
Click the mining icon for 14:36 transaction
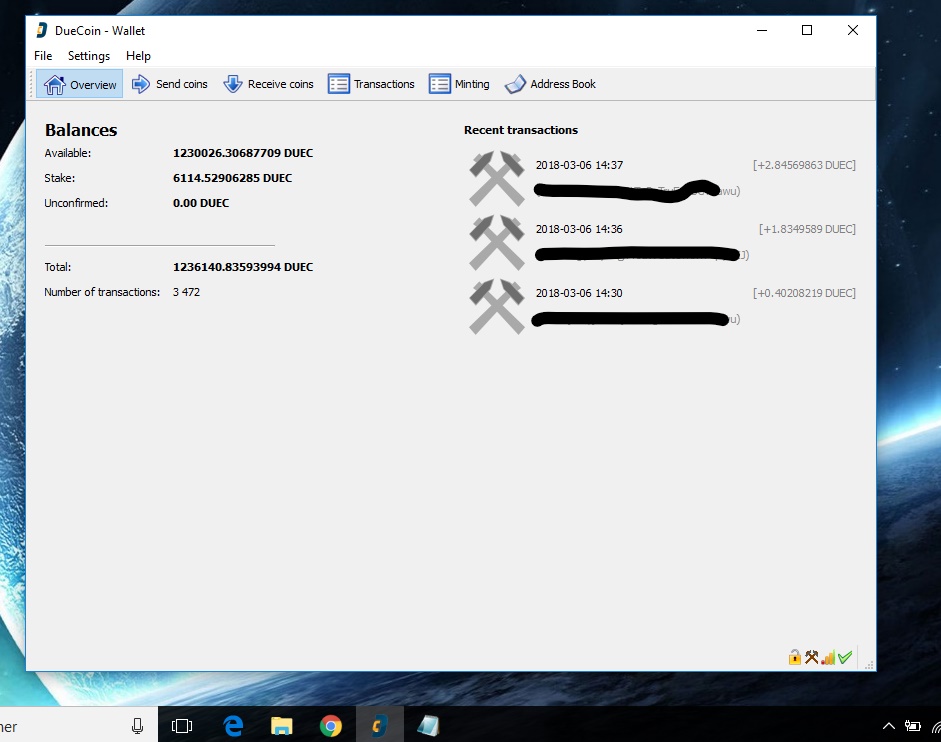(497, 243)
